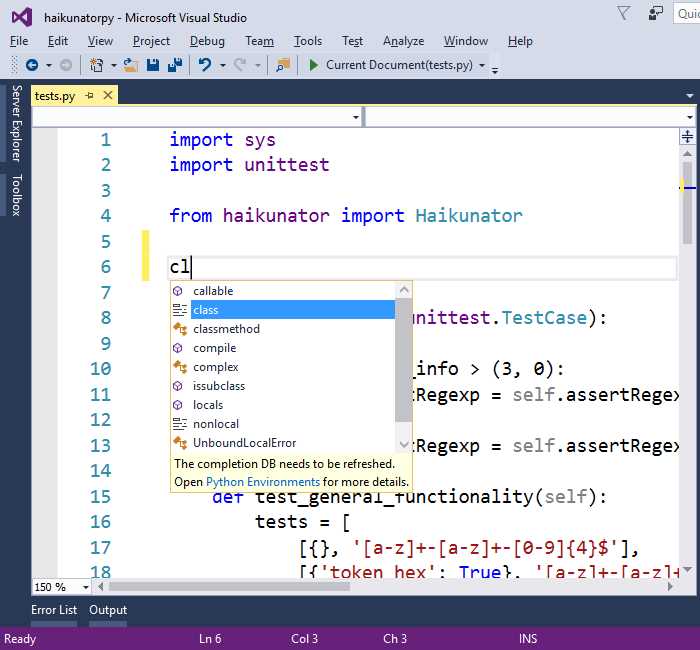Open the Help menu
This screenshot has width=700, height=650.
coord(520,41)
